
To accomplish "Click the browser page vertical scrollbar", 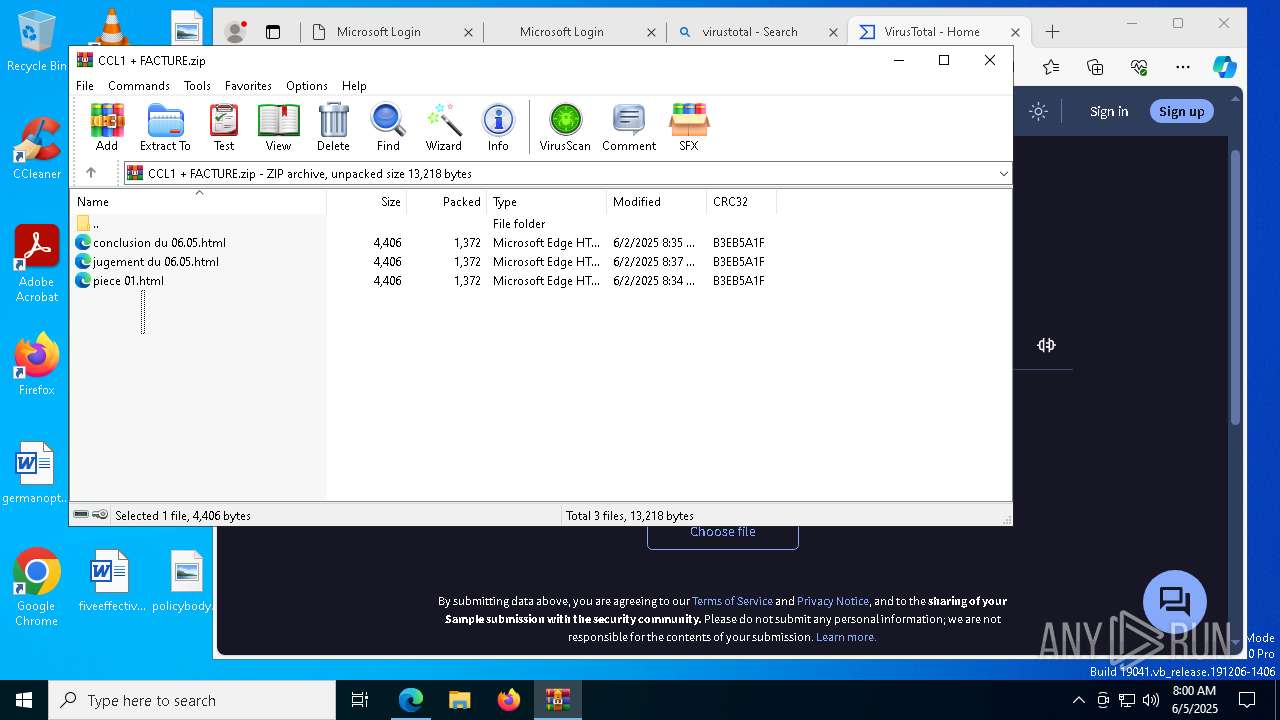I will tap(1236, 288).
